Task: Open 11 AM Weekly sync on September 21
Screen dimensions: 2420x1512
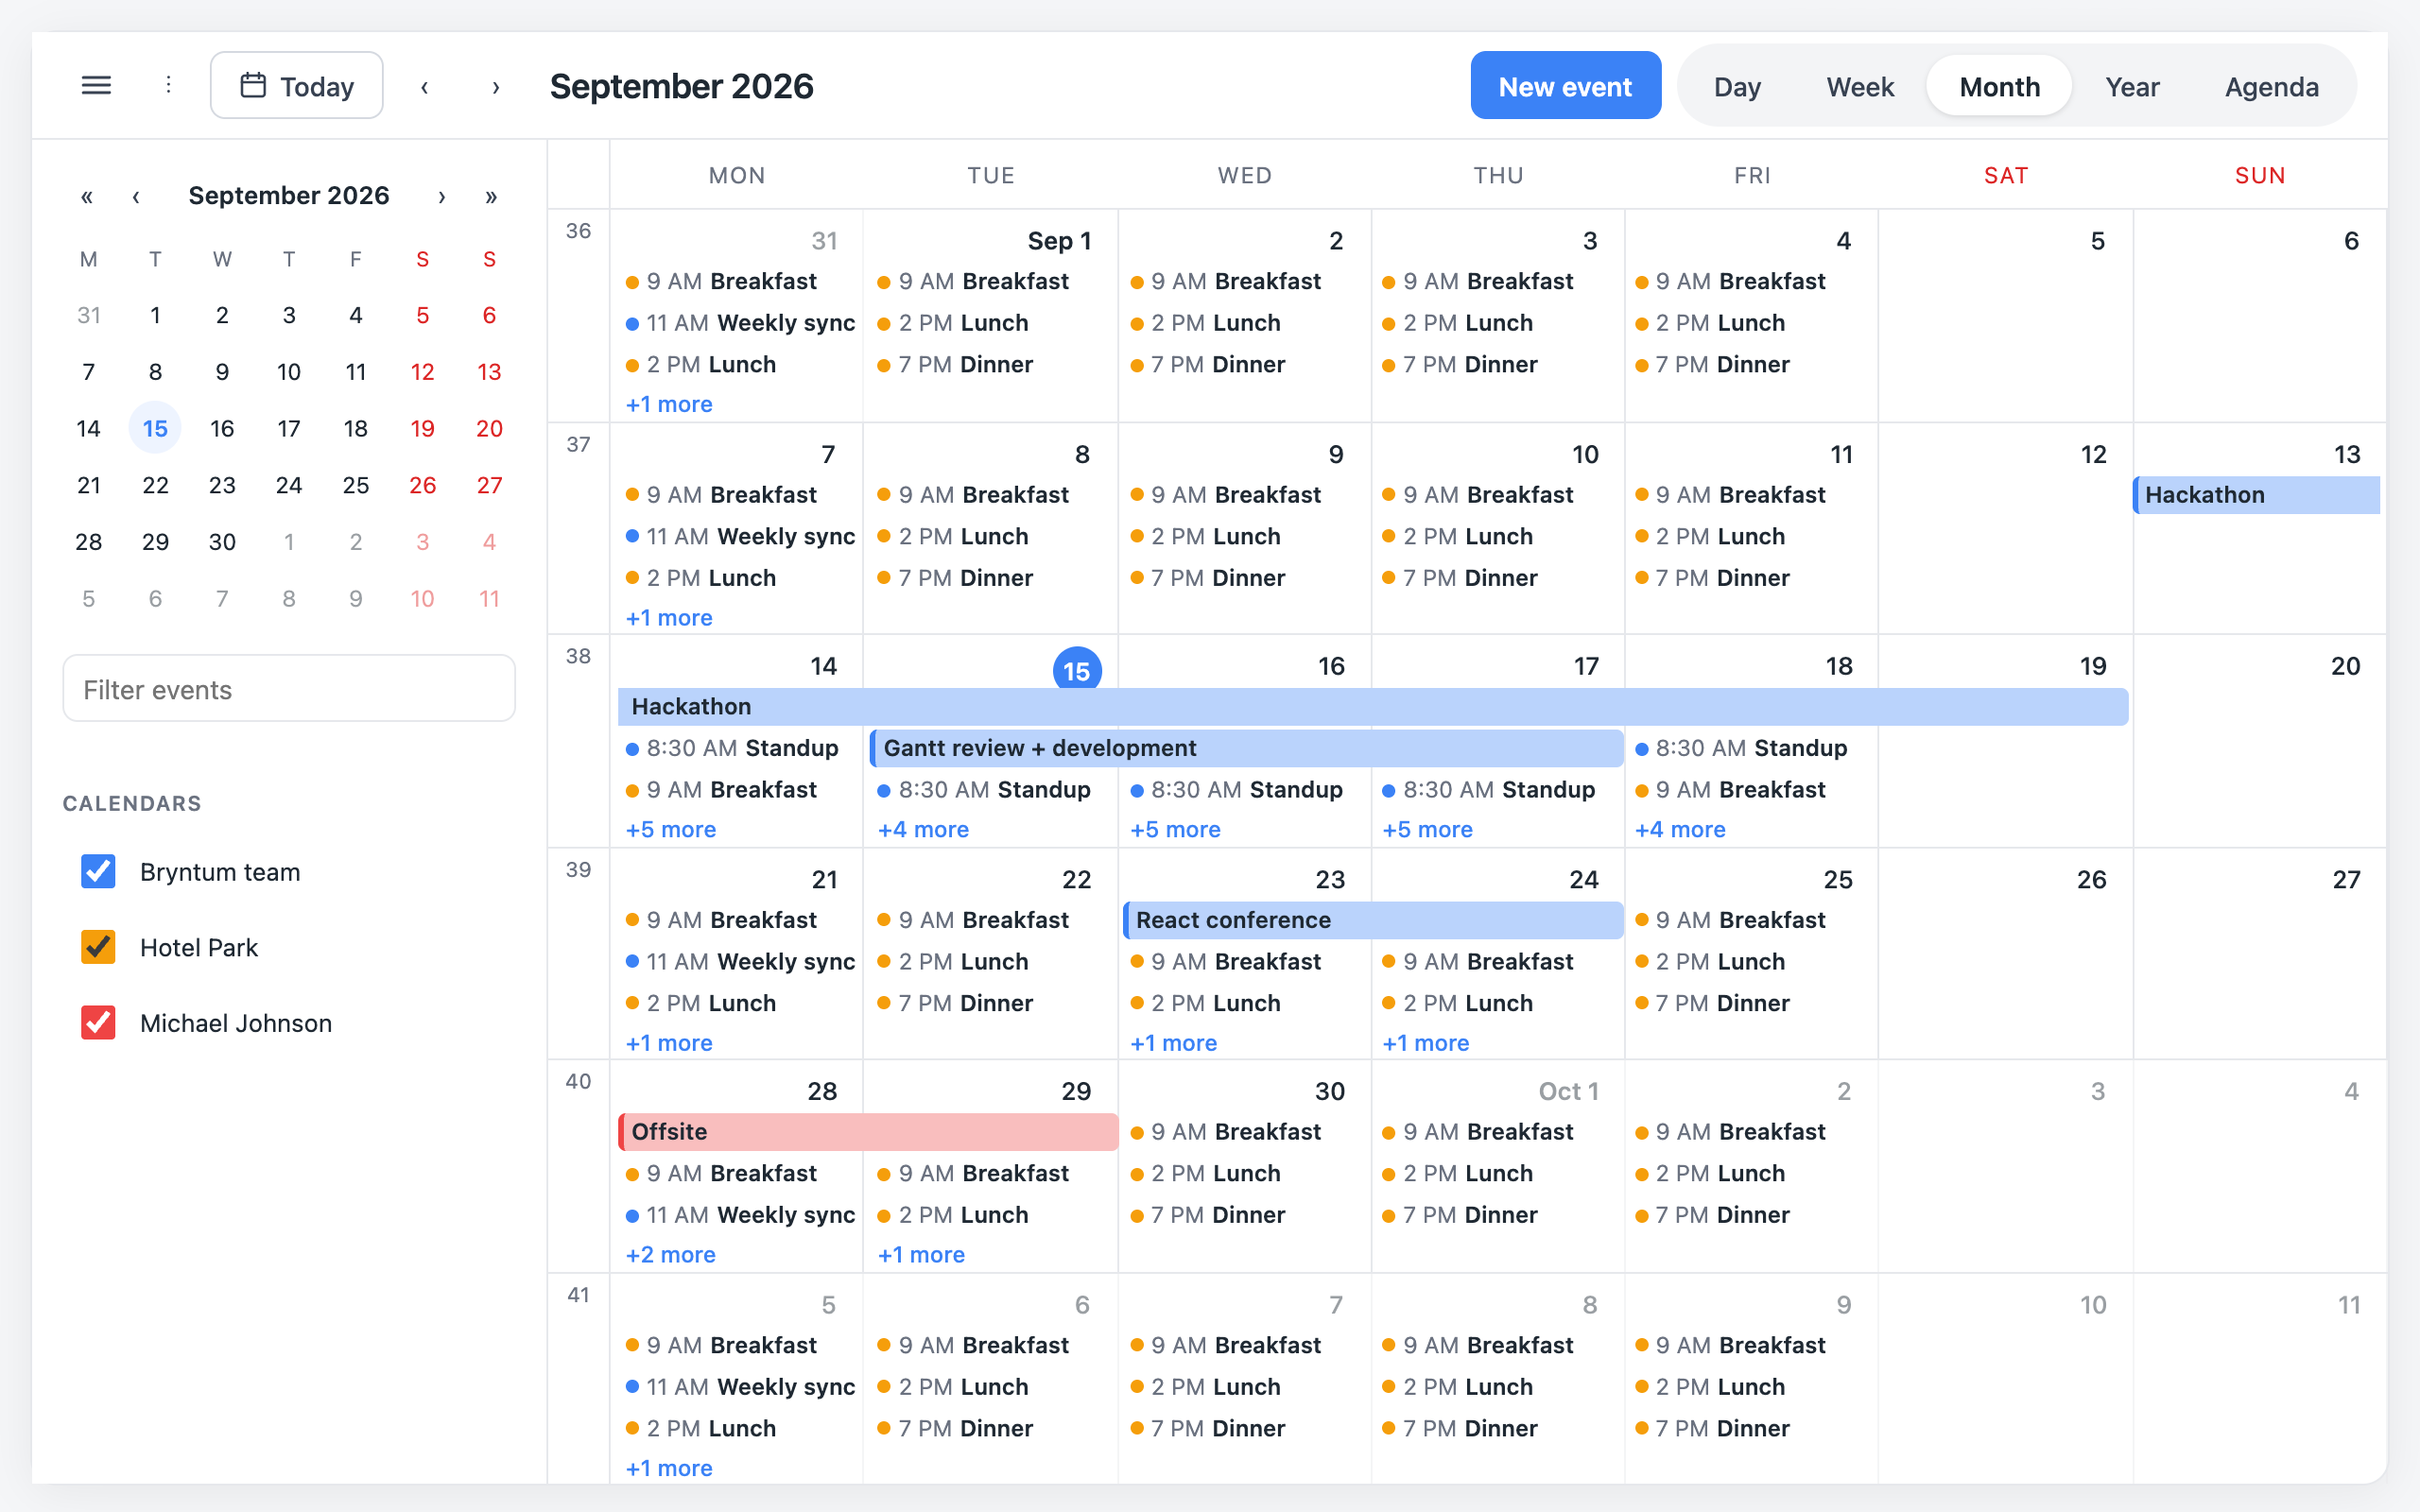Action: pos(740,961)
